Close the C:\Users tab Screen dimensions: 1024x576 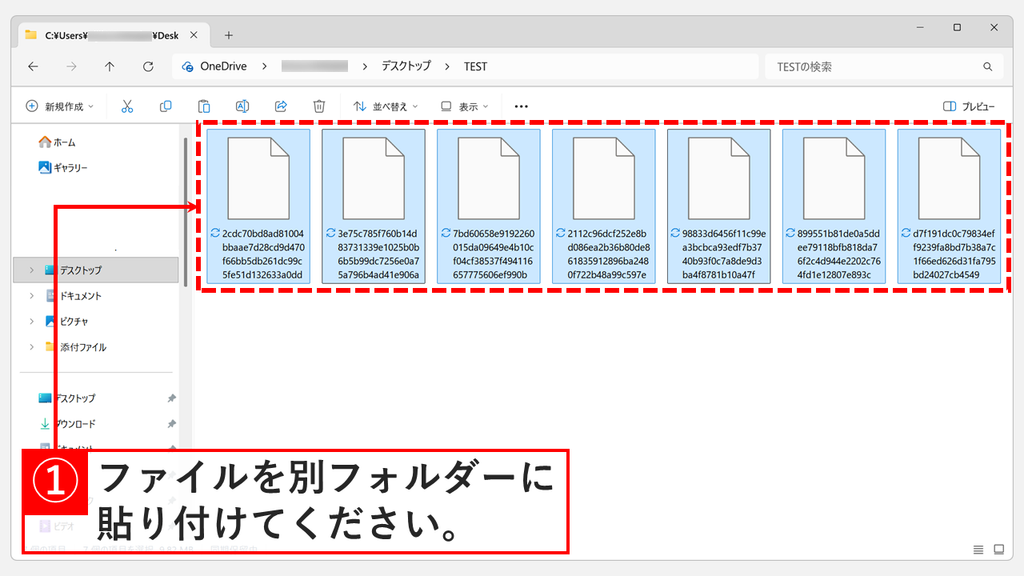tap(194, 35)
